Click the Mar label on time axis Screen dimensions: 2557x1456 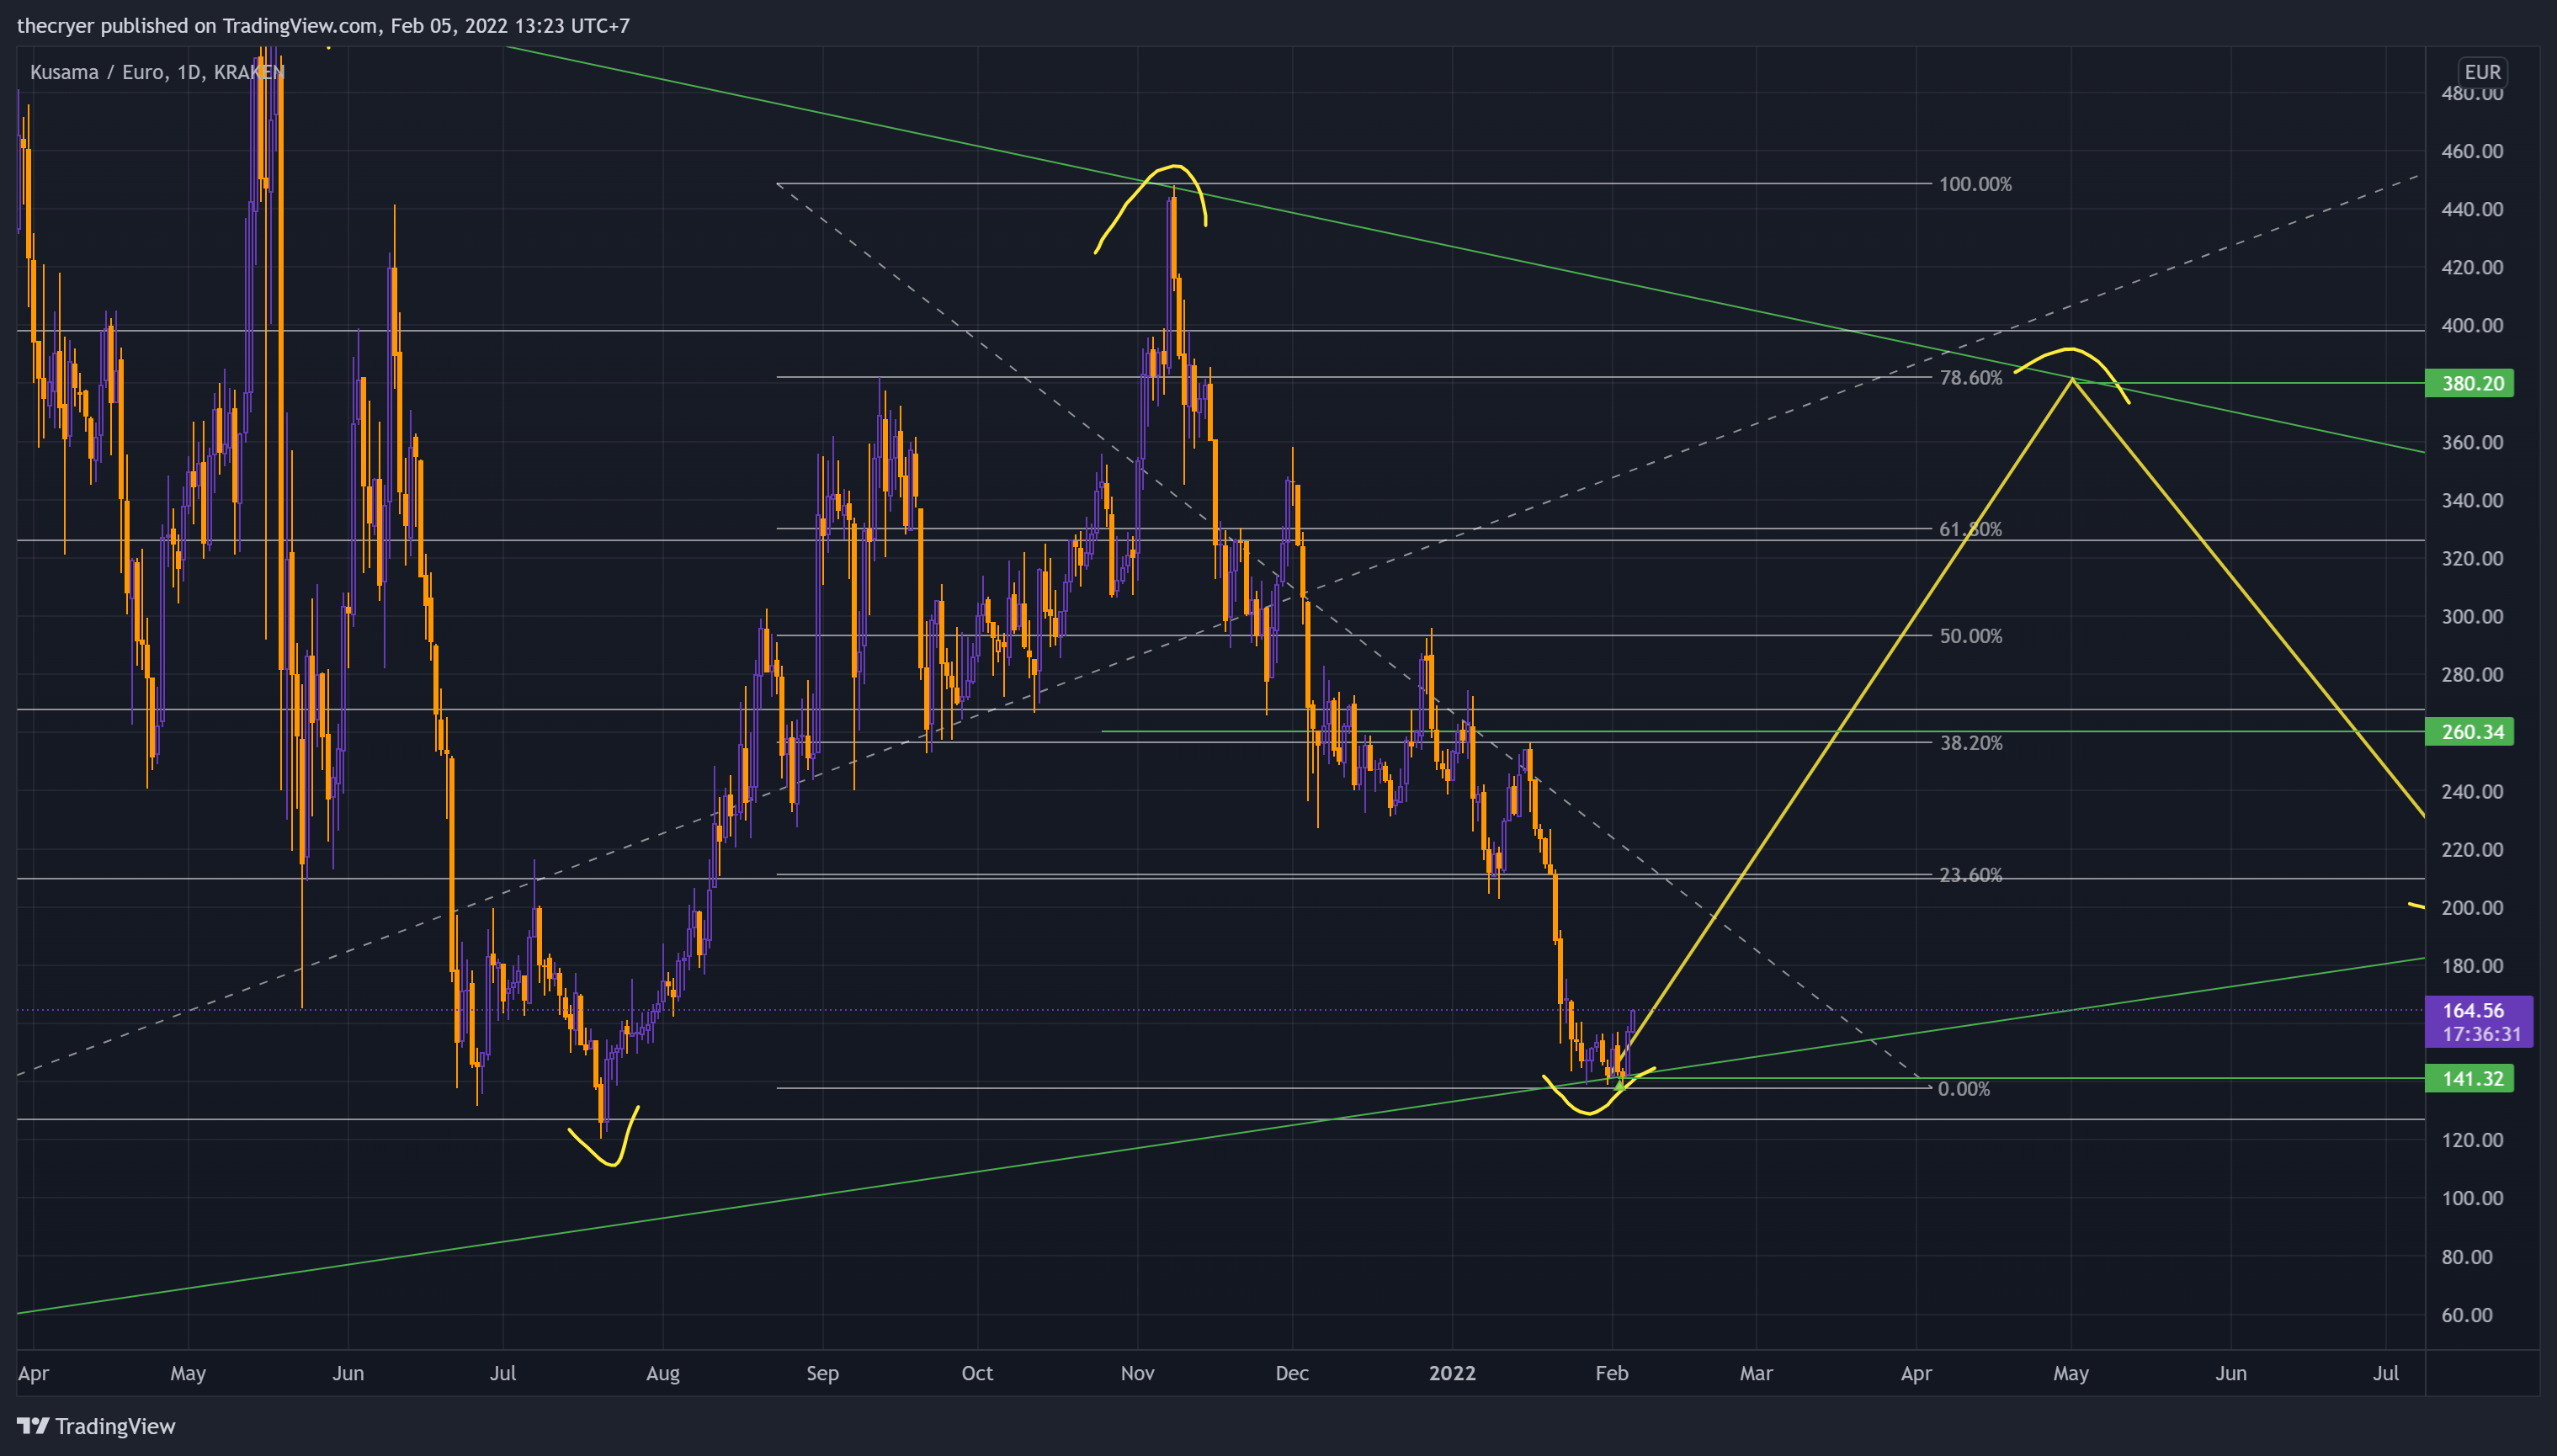[x=1756, y=1373]
